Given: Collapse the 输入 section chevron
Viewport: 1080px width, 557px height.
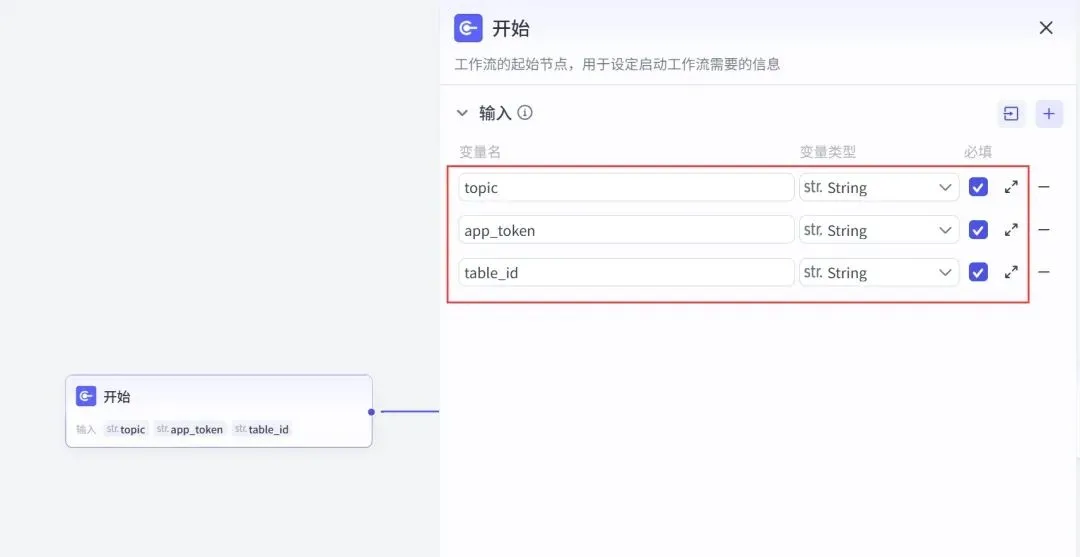Looking at the screenshot, I should (462, 113).
